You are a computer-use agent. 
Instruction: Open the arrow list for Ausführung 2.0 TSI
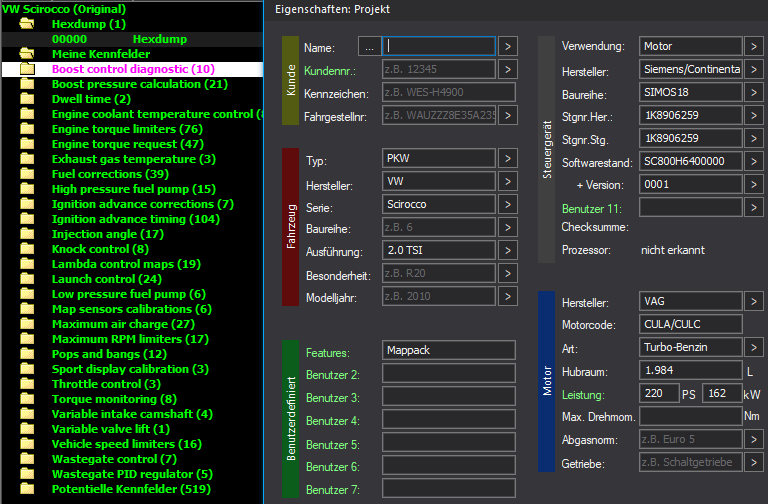(x=508, y=250)
